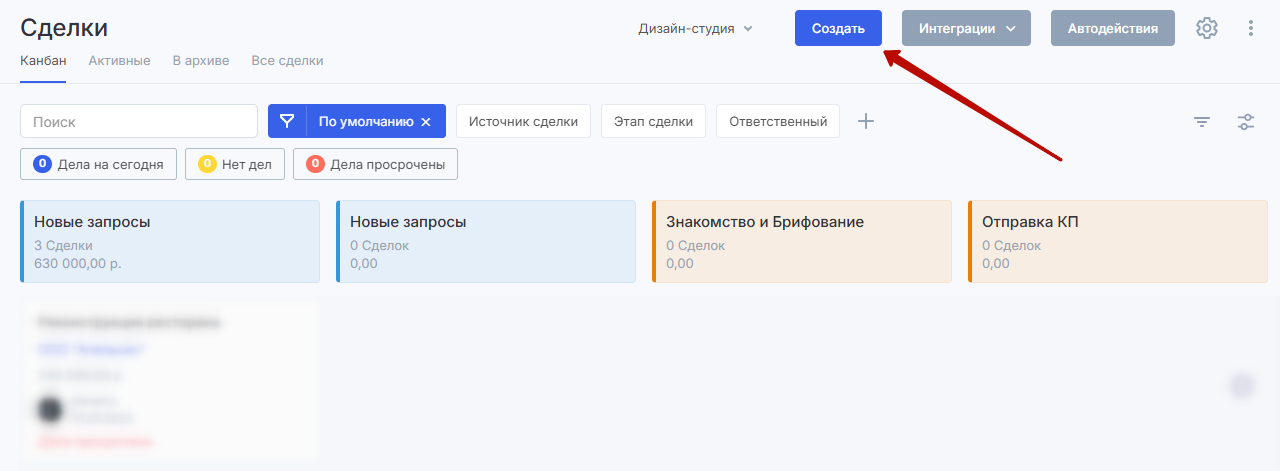Open the sort lines icon

click(1202, 122)
